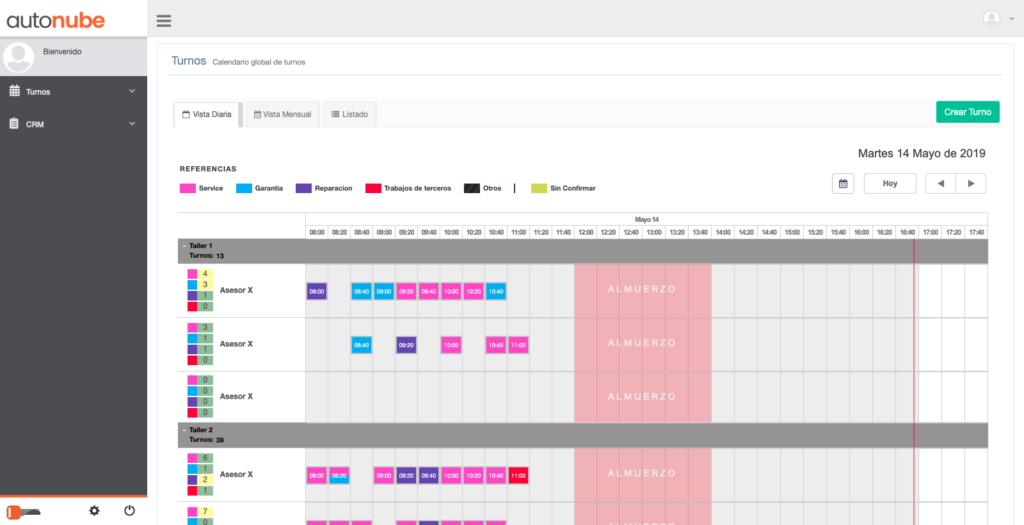Switch to the Vista Mensual tab
1024x525 pixels.
[x=282, y=114]
